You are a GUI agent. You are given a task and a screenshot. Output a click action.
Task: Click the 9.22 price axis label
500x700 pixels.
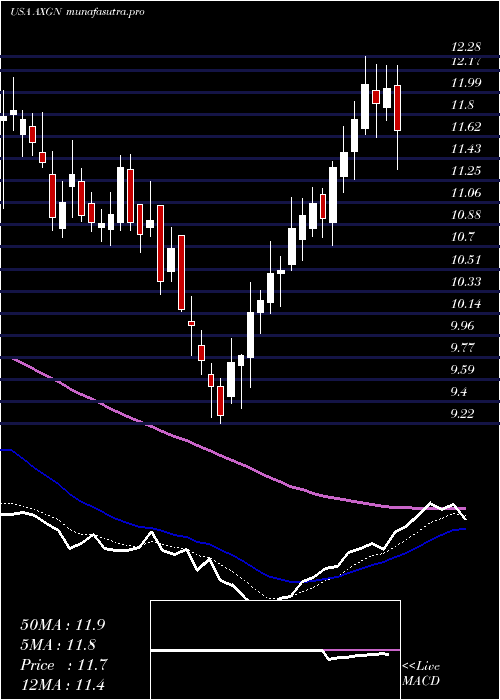pyautogui.click(x=462, y=413)
